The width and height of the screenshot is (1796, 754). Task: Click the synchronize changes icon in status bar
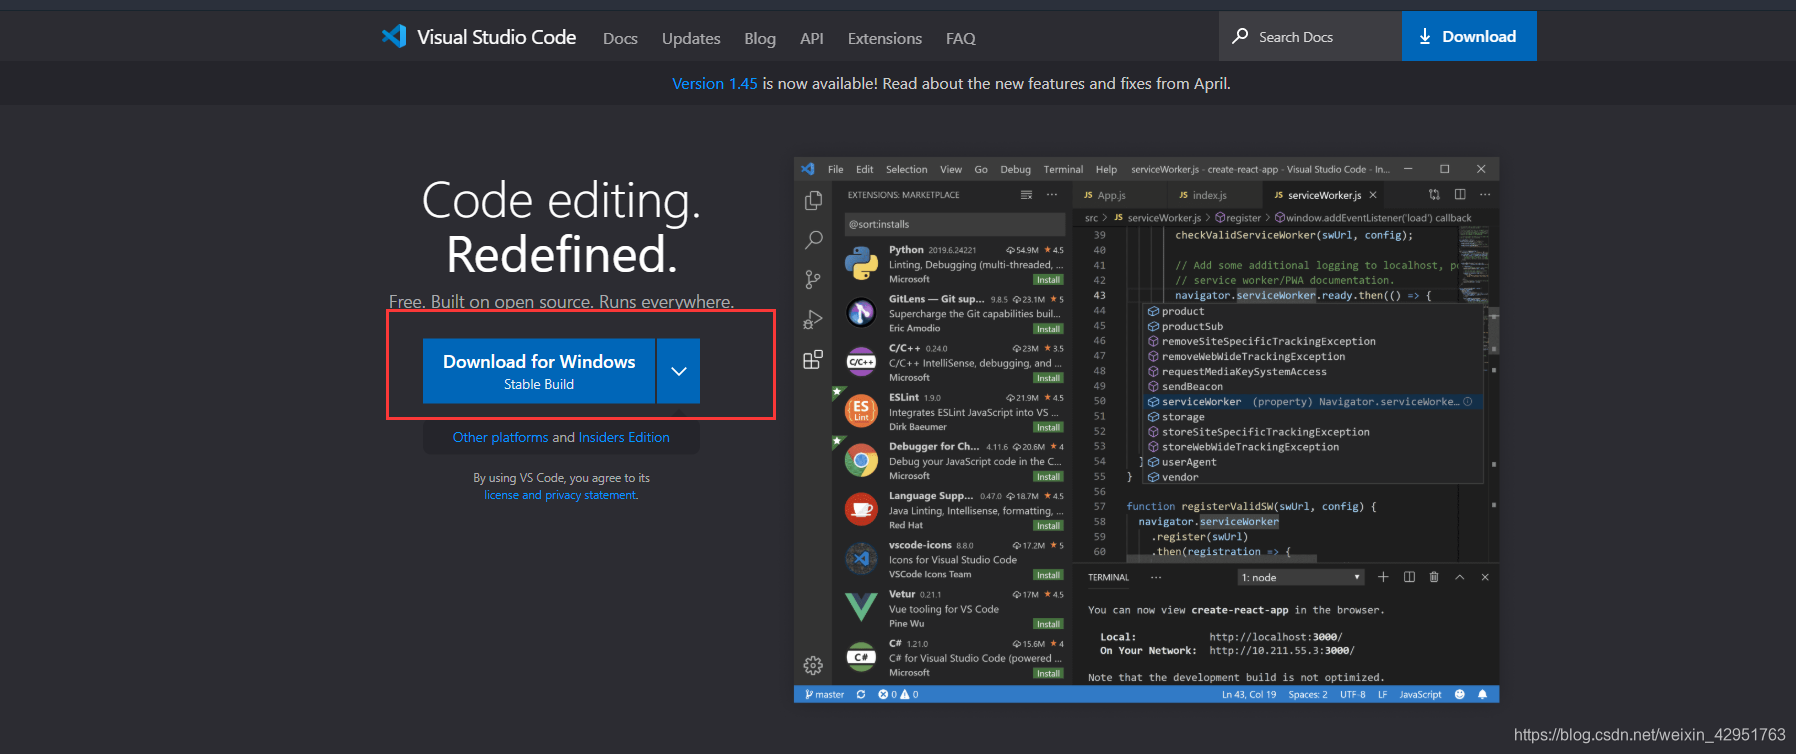click(x=861, y=694)
